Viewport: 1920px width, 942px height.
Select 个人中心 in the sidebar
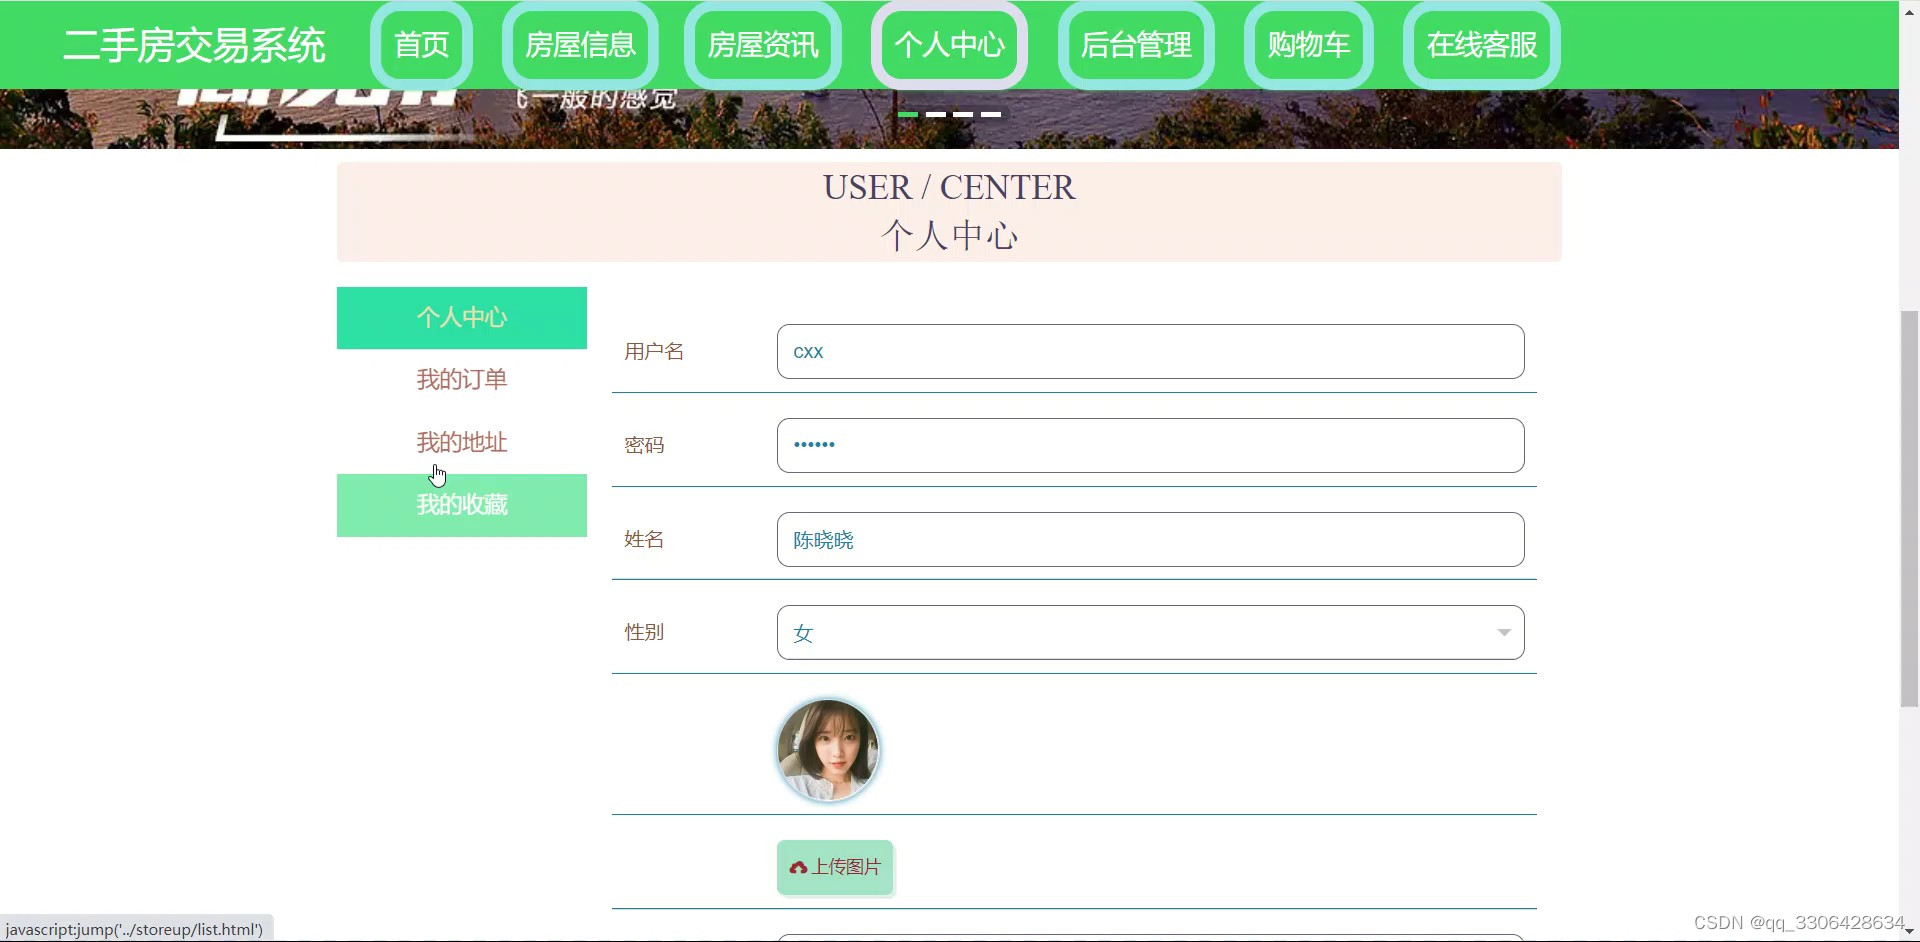[x=461, y=317]
